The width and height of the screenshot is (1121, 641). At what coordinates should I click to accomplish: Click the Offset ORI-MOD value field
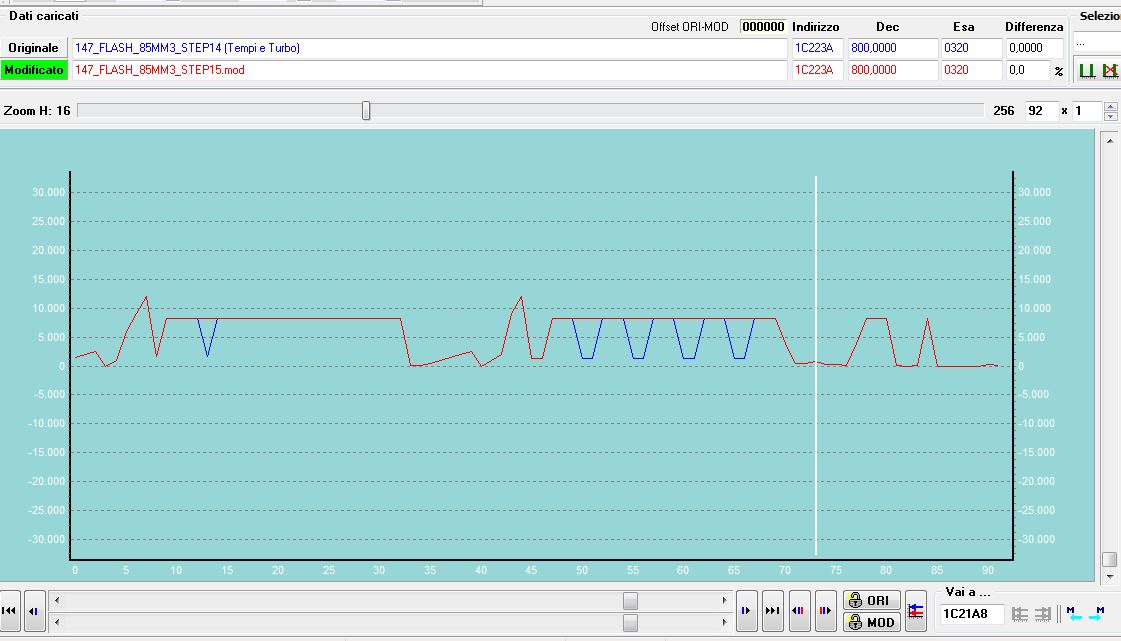point(762,27)
